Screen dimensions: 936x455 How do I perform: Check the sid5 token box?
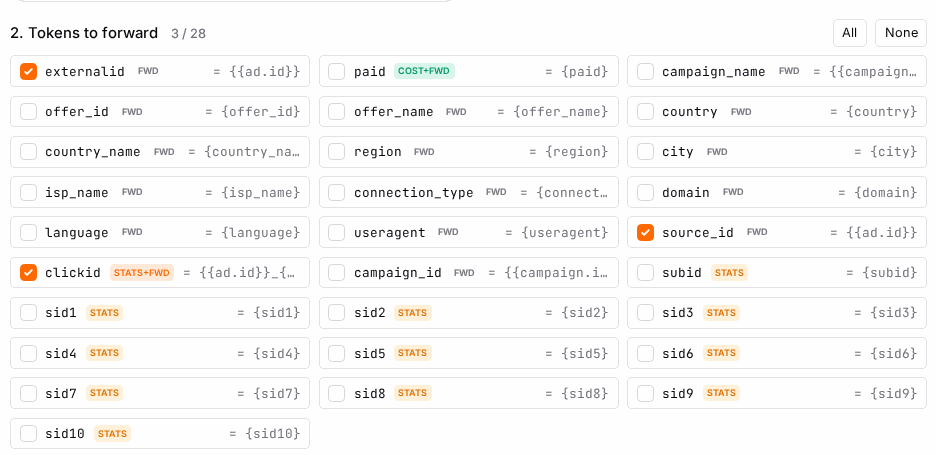tap(337, 353)
